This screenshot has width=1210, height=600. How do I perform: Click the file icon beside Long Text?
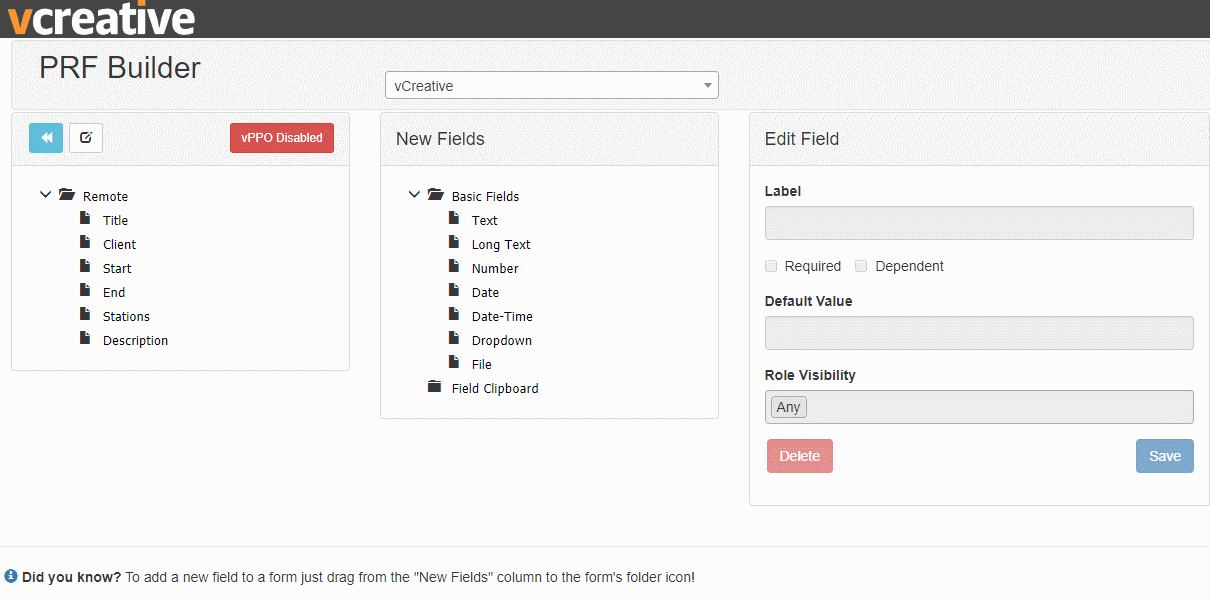point(454,243)
